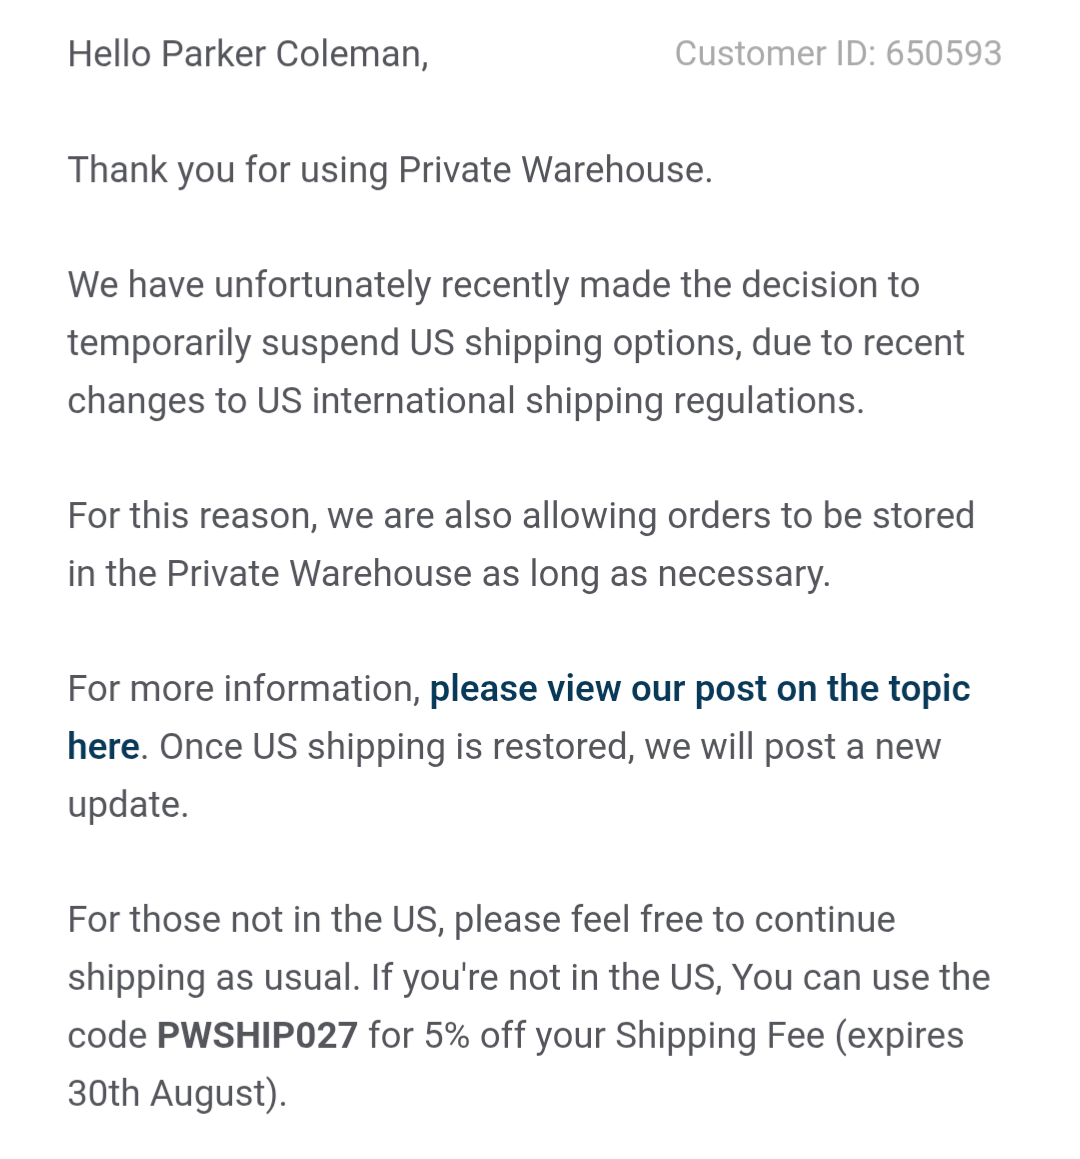Click "5% off your Shipping Fee" text
The width and height of the screenshot is (1080, 1159).
pos(624,1035)
